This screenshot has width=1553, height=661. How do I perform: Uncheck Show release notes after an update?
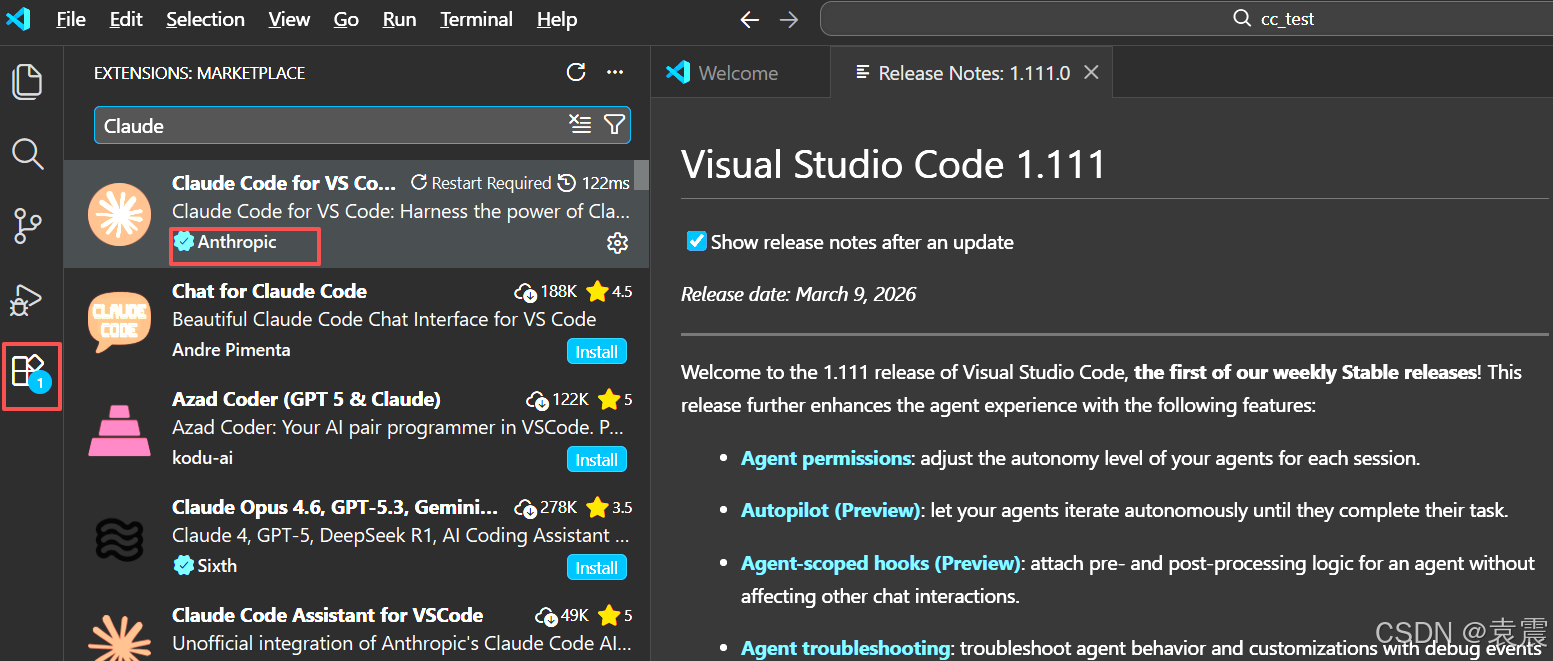click(x=697, y=241)
